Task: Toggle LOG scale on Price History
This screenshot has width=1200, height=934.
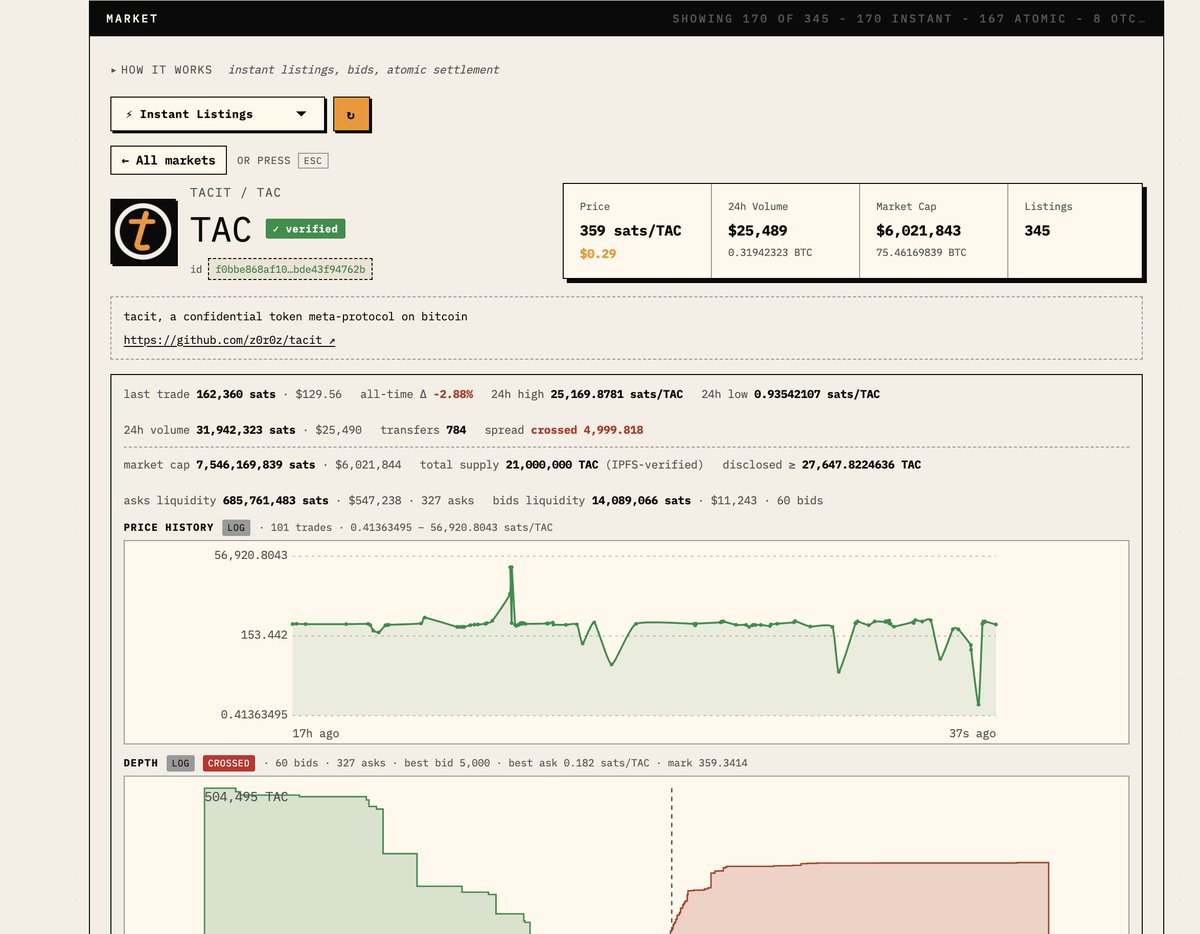Action: tap(236, 527)
